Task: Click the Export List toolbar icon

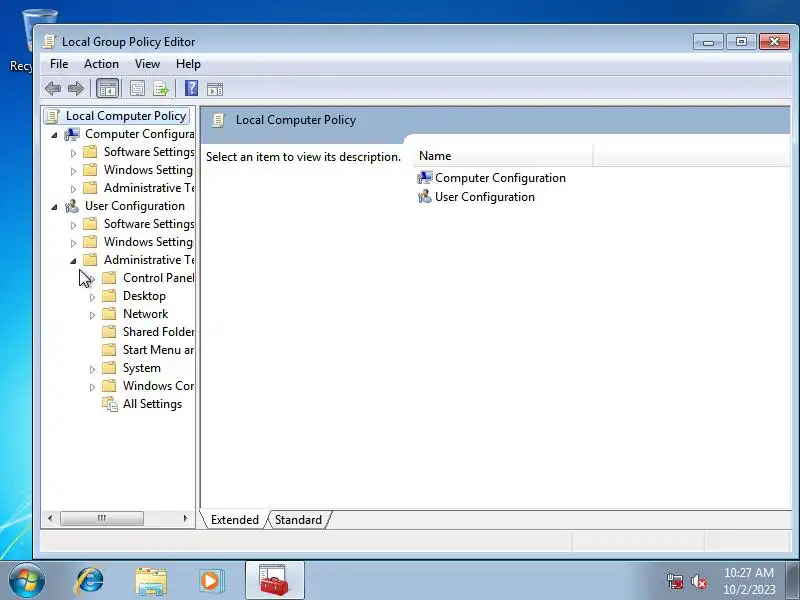Action: [161, 89]
